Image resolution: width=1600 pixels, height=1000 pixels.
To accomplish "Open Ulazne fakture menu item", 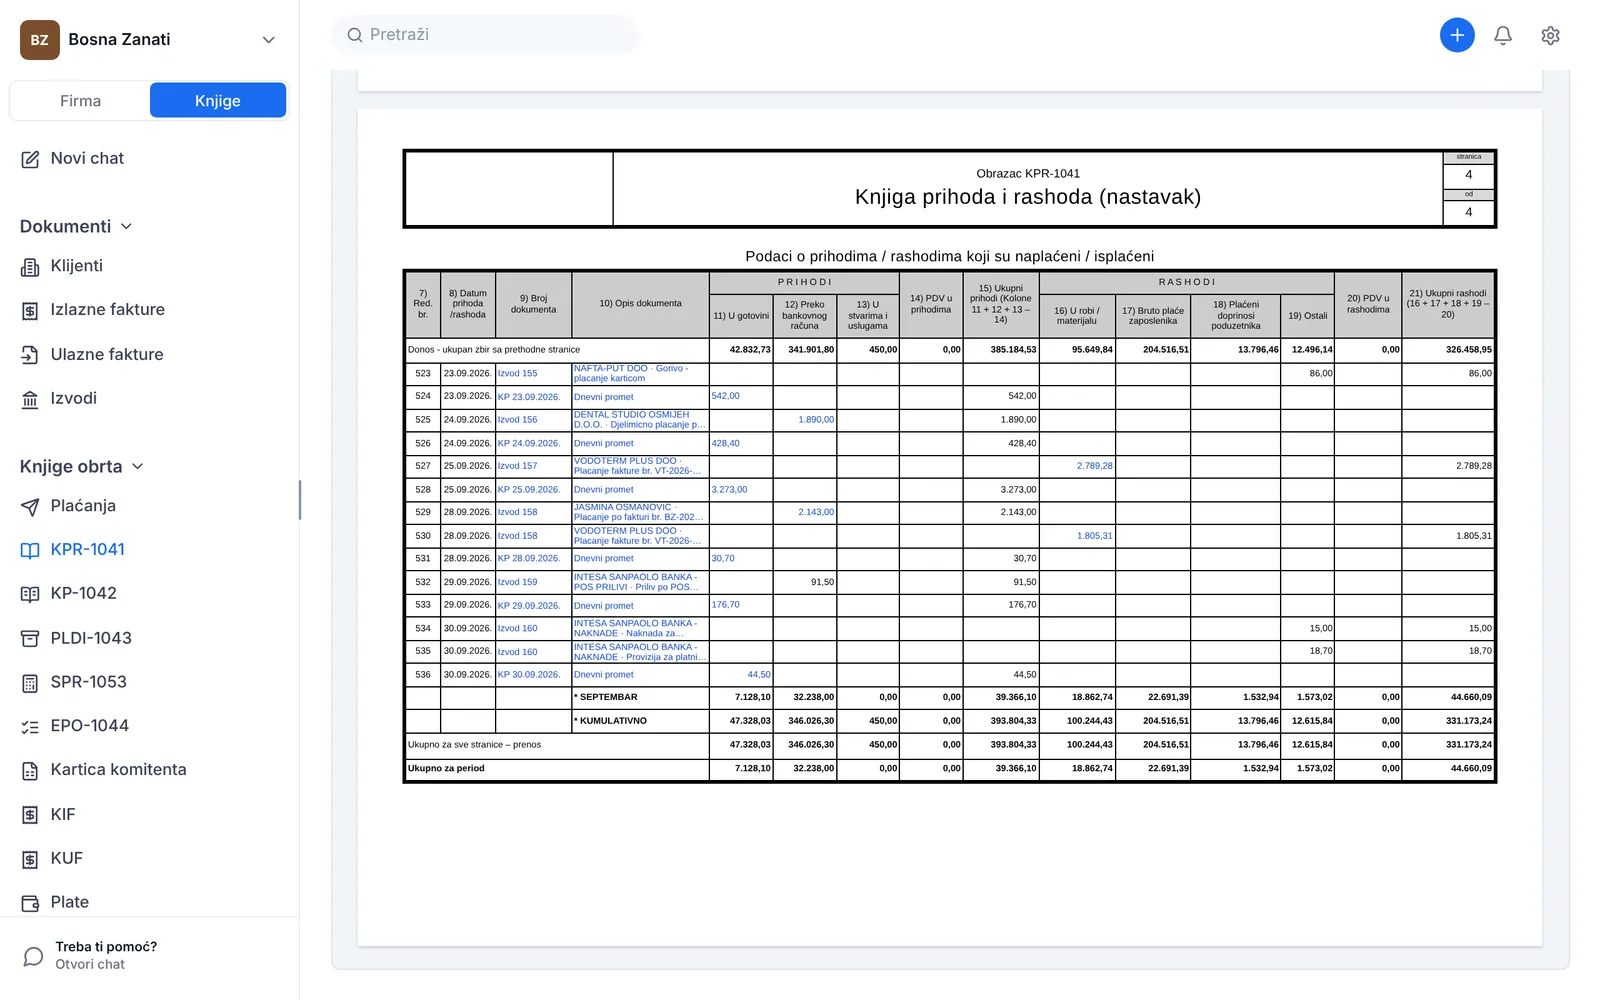I will [150, 354].
